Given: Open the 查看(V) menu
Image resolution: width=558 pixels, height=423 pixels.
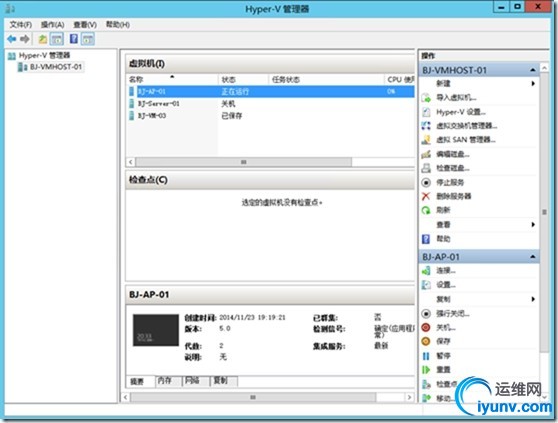Looking at the screenshot, I should (85, 25).
